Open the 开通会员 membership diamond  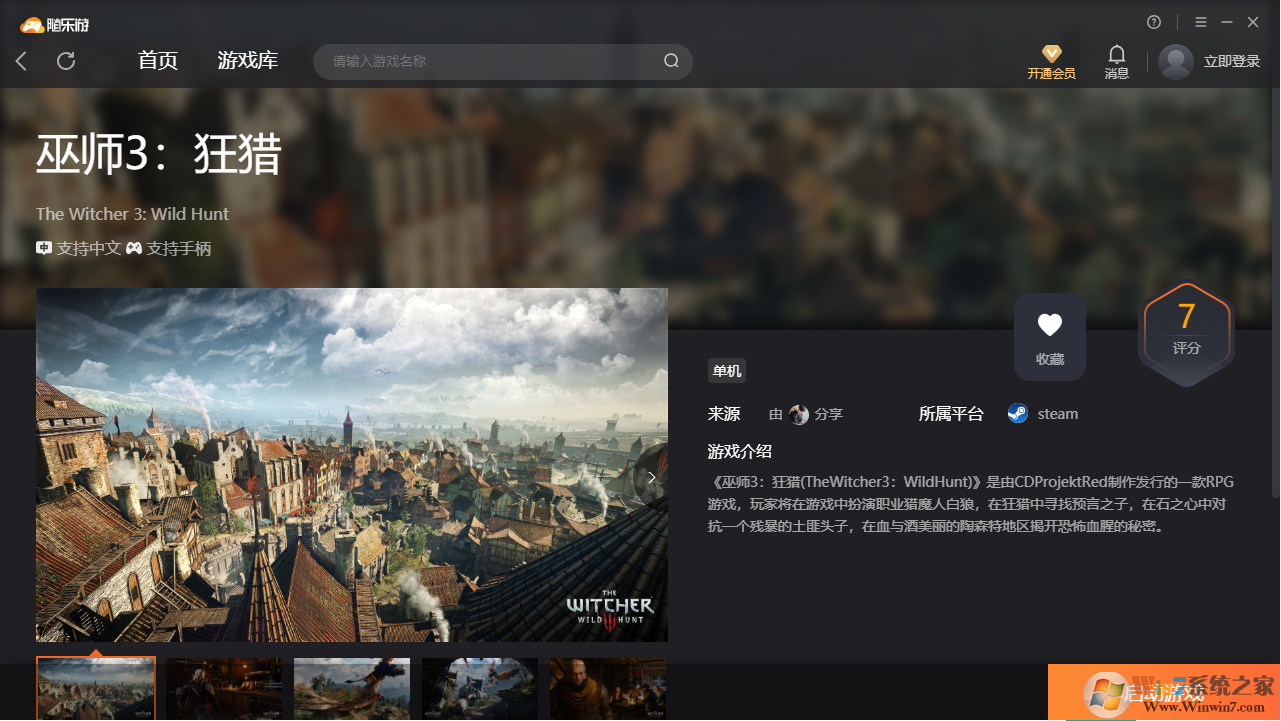pyautogui.click(x=1051, y=62)
